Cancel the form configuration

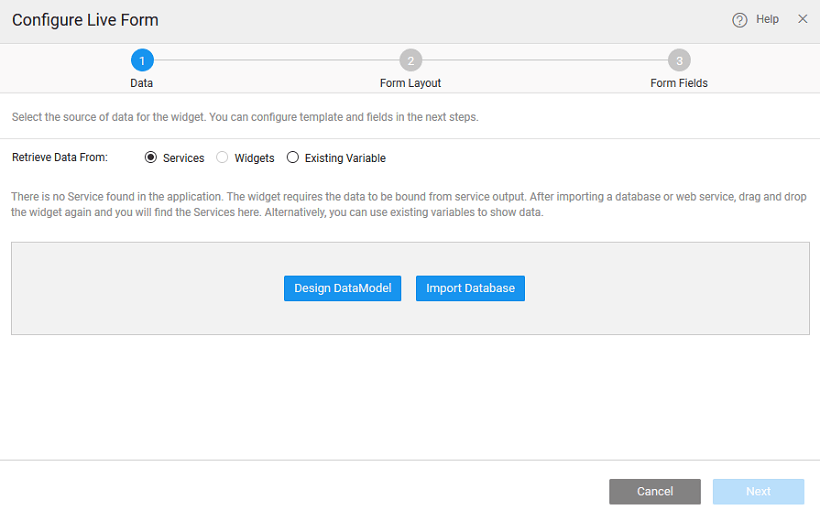(x=655, y=491)
